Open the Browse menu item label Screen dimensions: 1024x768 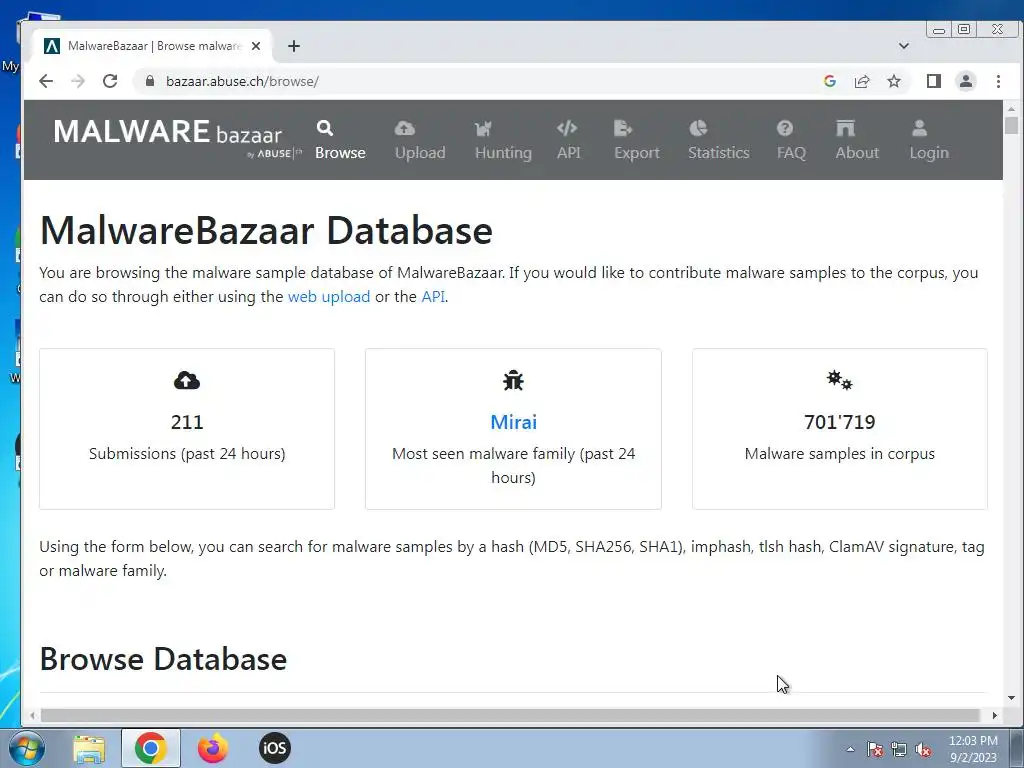tap(340, 153)
